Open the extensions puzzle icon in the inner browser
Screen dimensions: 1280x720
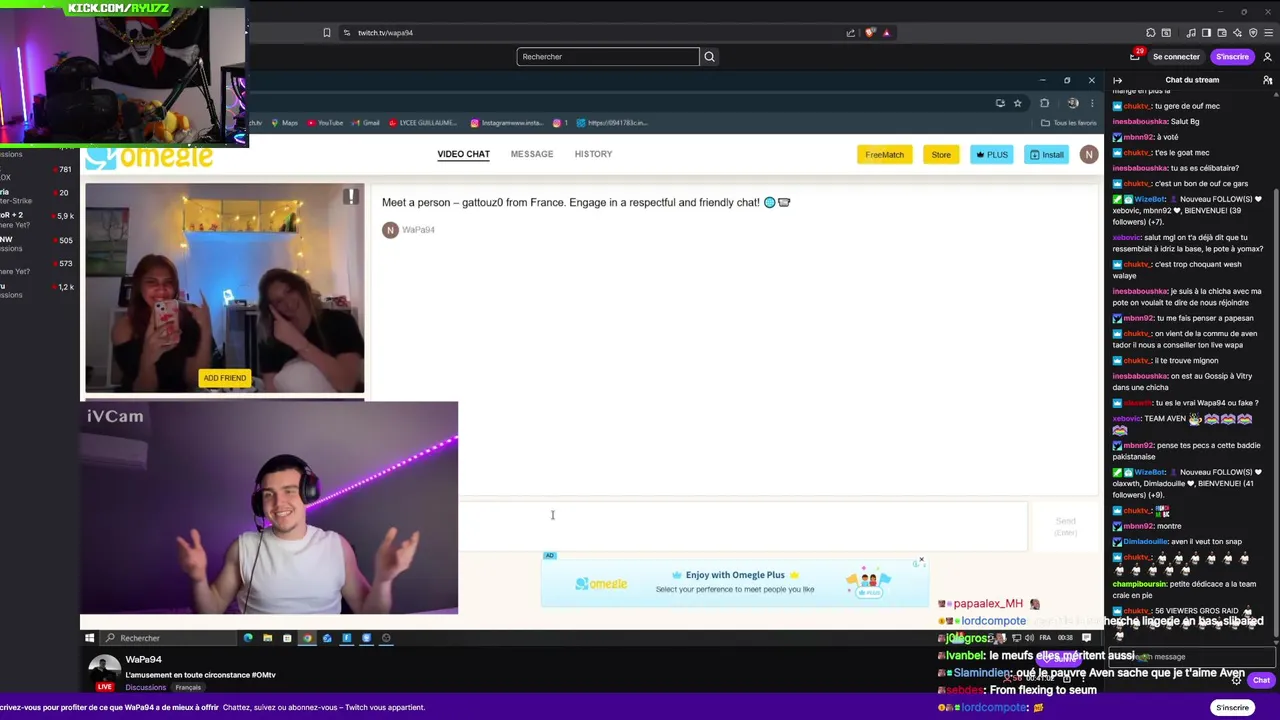[x=1044, y=103]
